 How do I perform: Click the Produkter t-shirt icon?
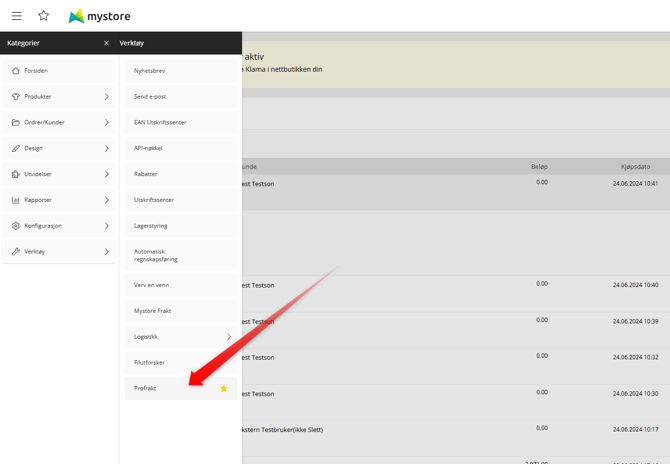pyautogui.click(x=16, y=97)
